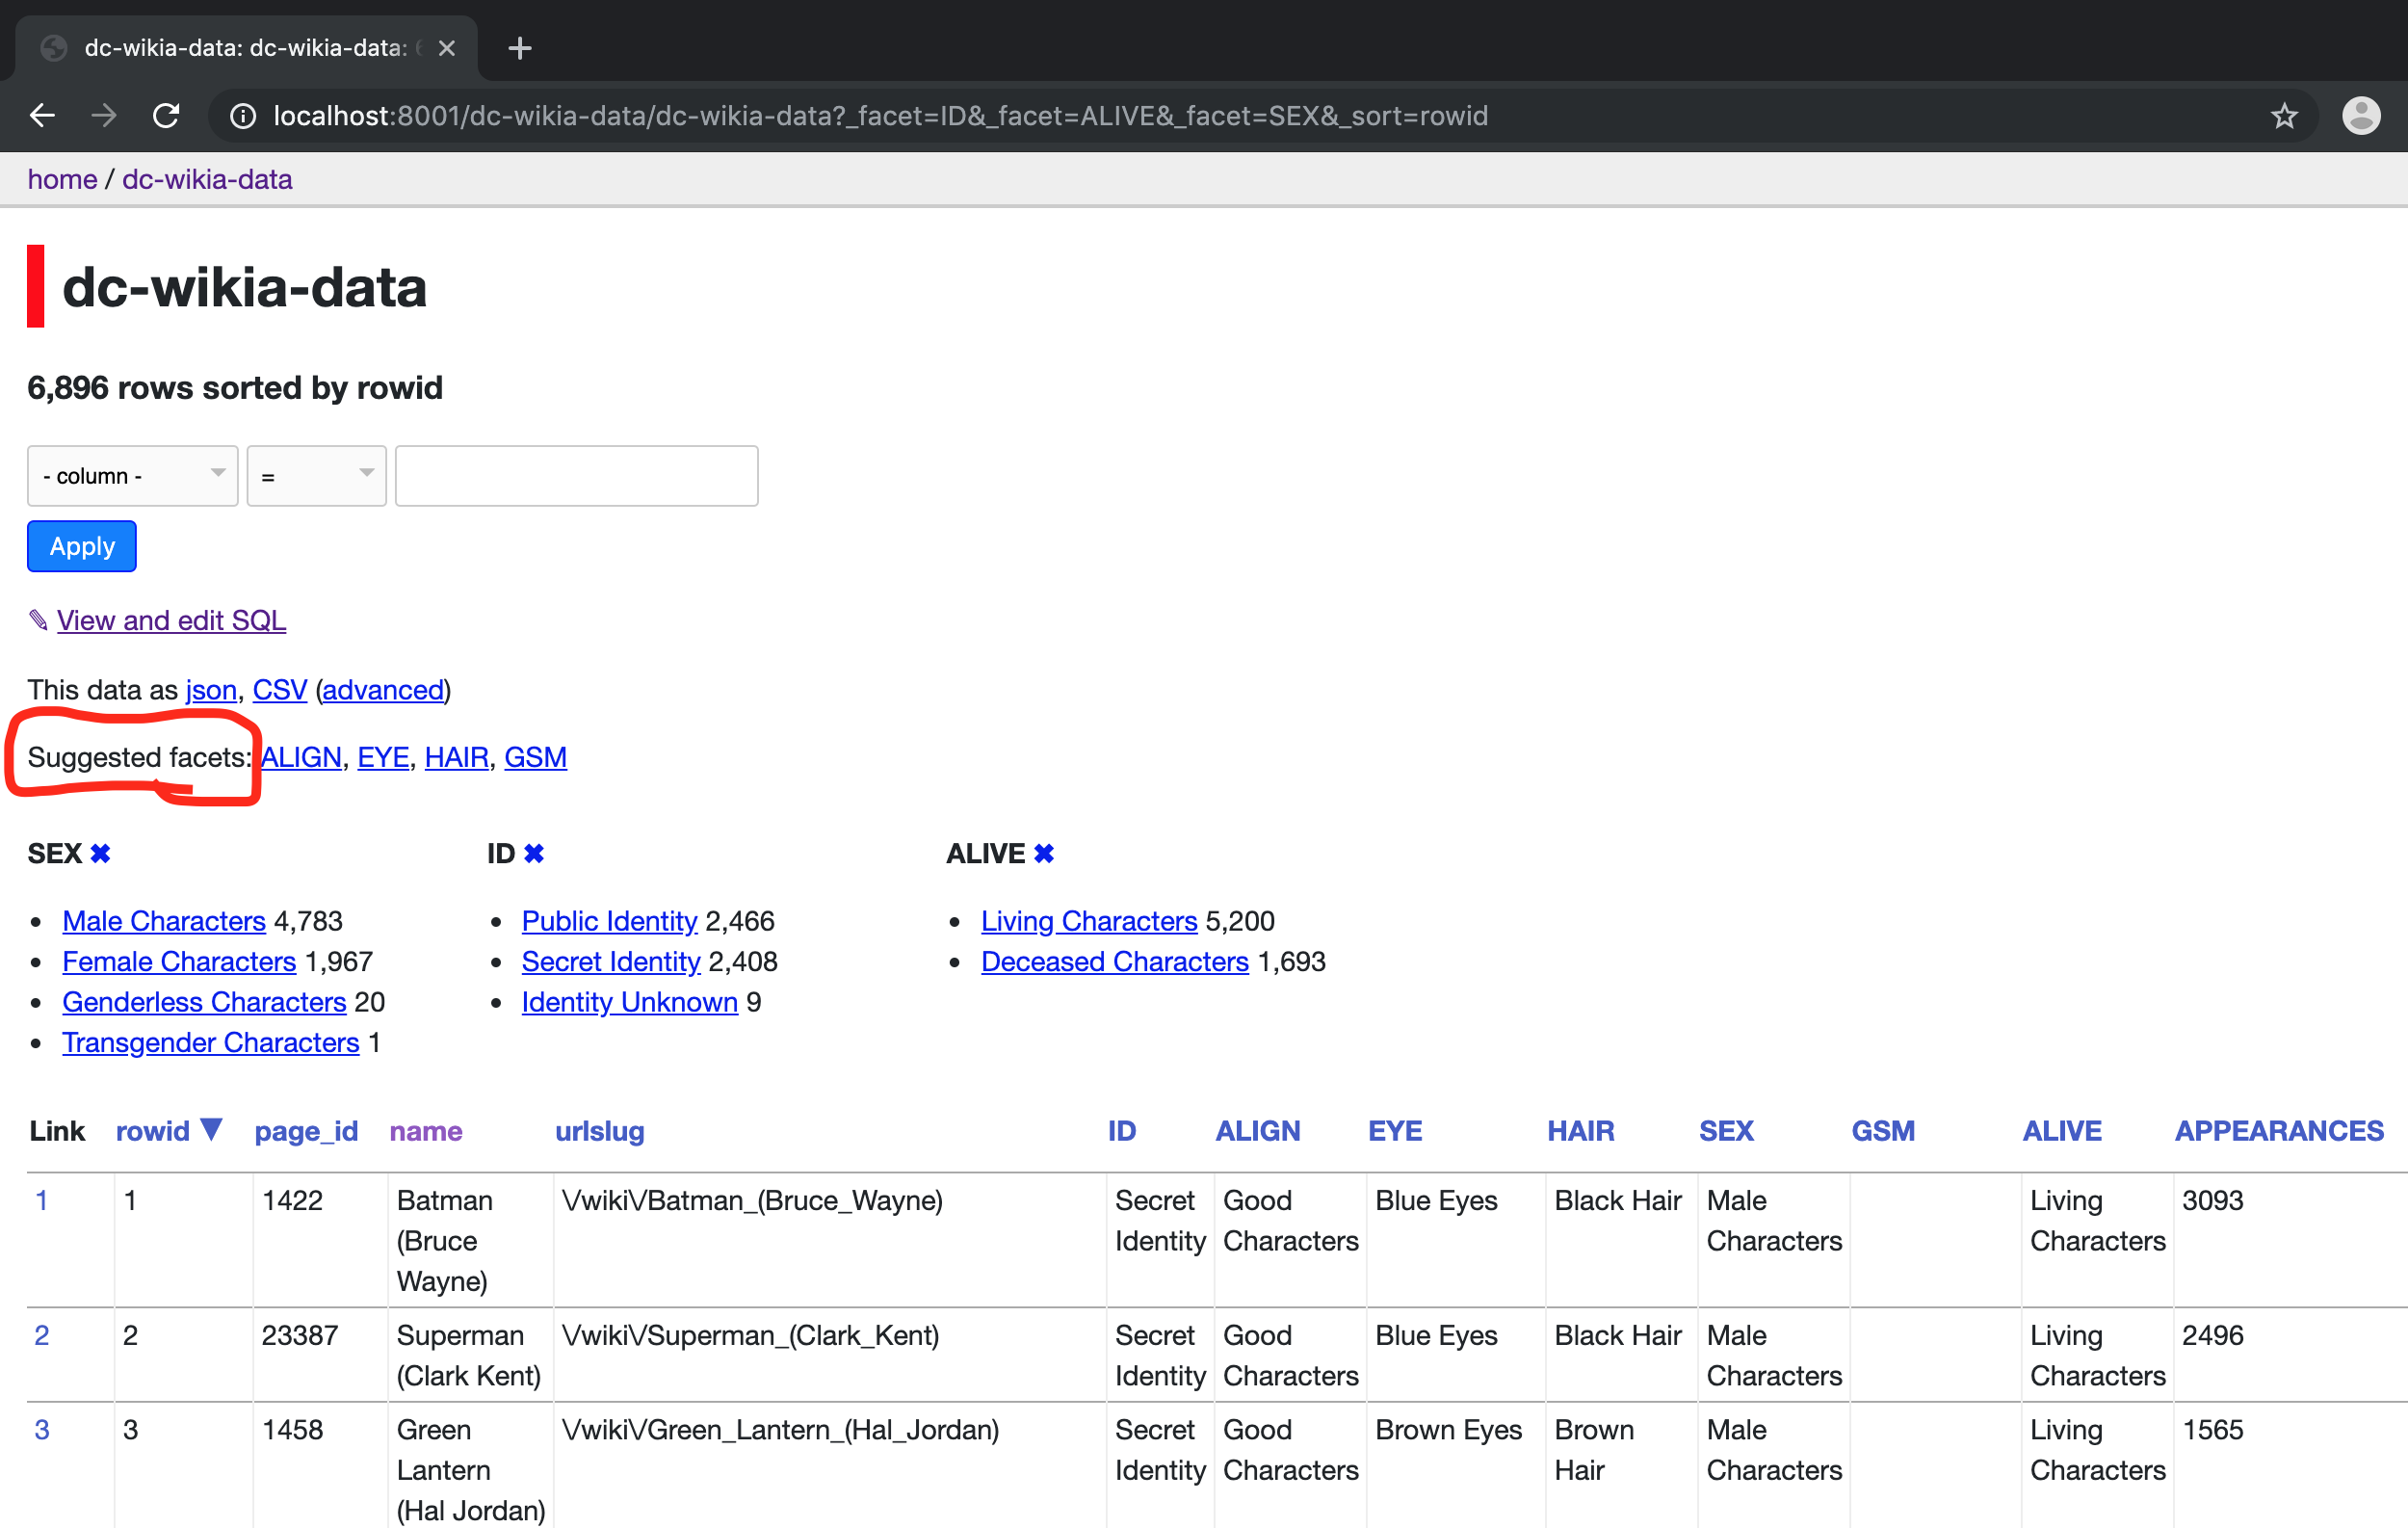2408x1528 pixels.
Task: Sort by the page_id column header
Action: pos(306,1131)
